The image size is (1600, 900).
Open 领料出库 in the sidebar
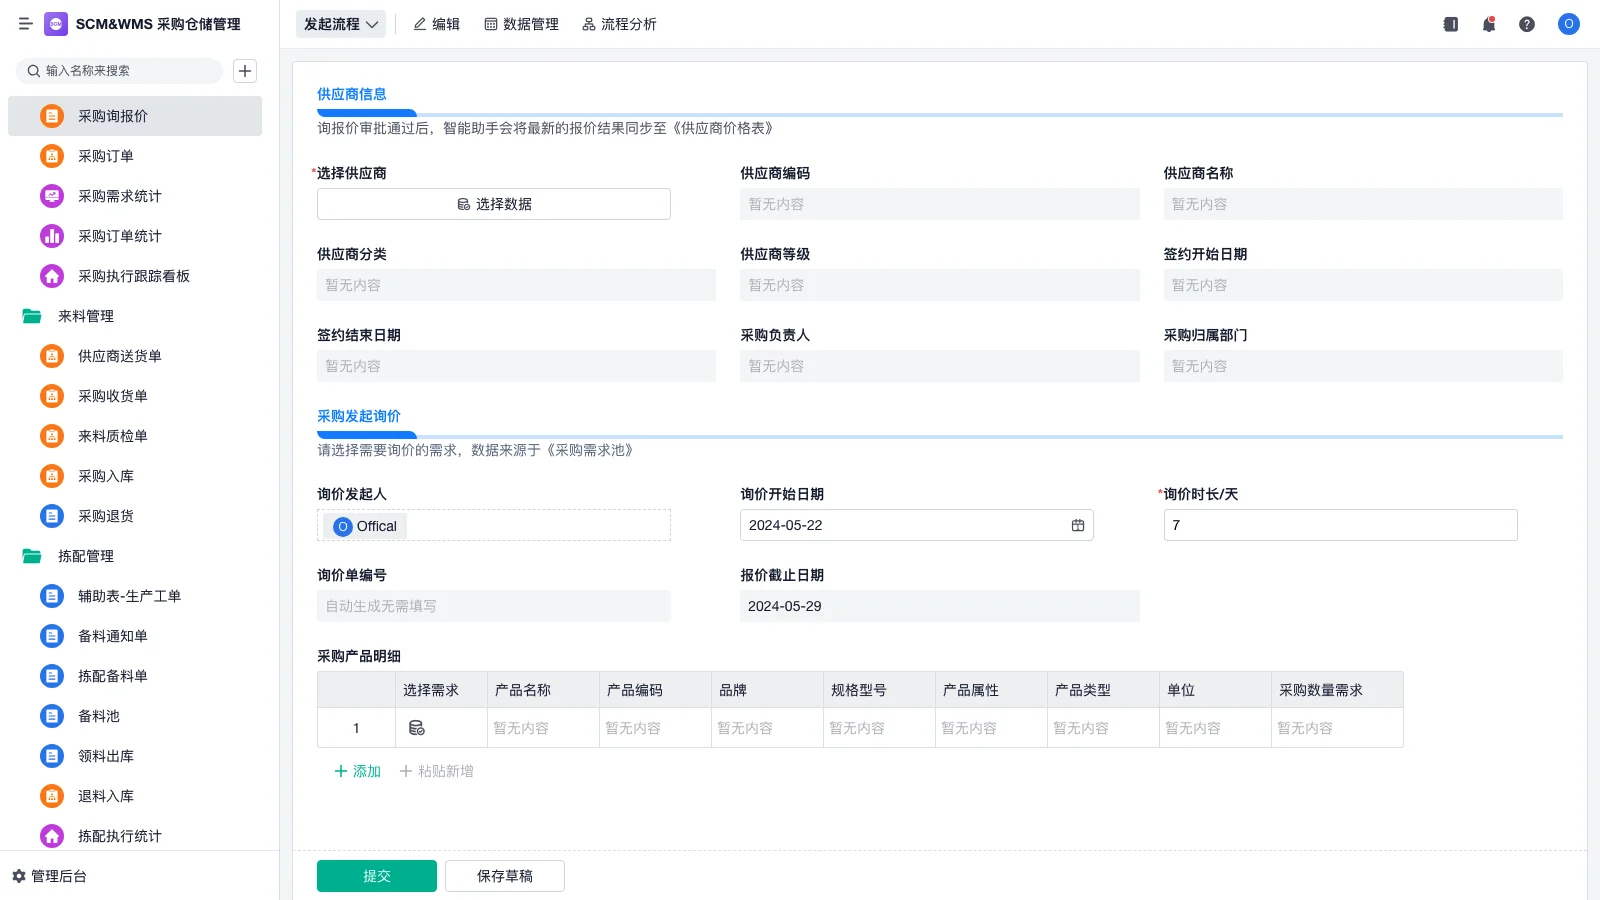pos(135,756)
